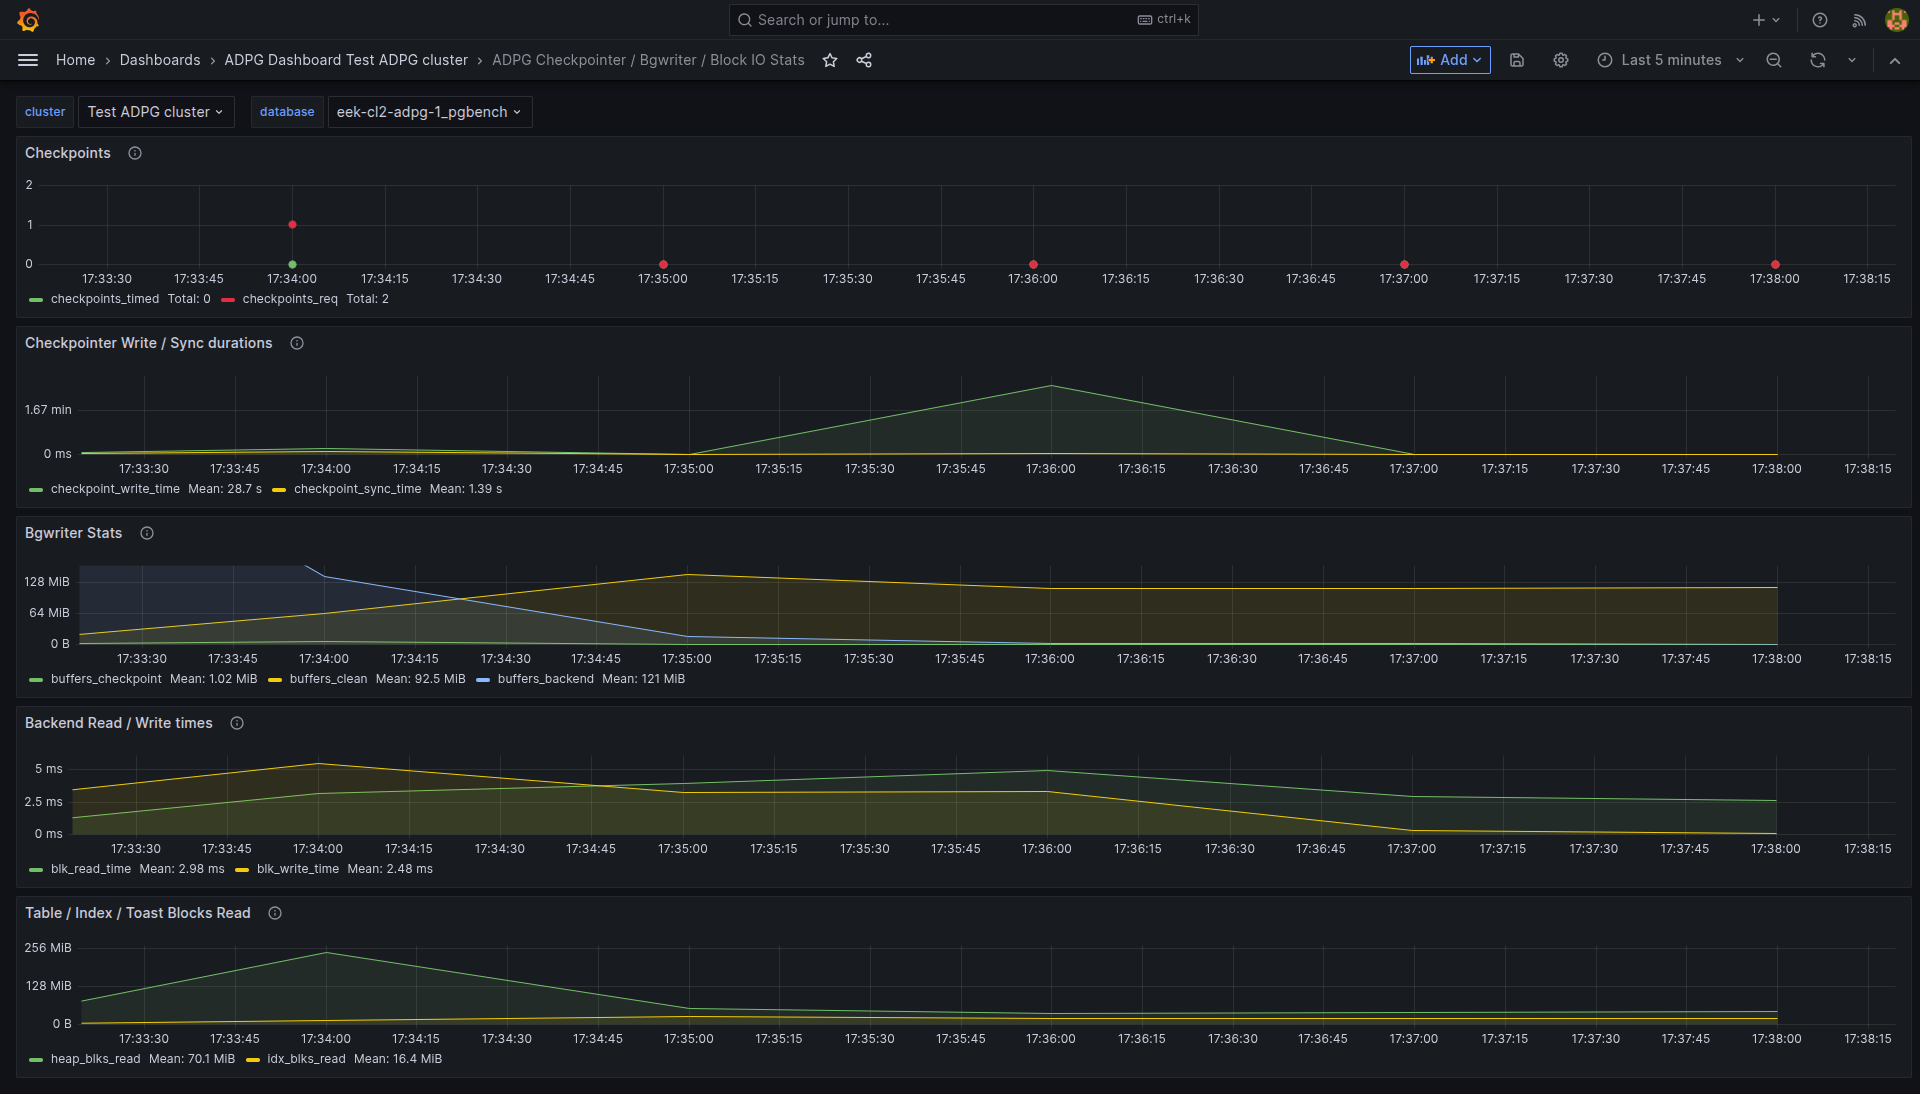1920x1094 pixels.
Task: Go to Dashboards breadcrumb
Action: (x=160, y=60)
